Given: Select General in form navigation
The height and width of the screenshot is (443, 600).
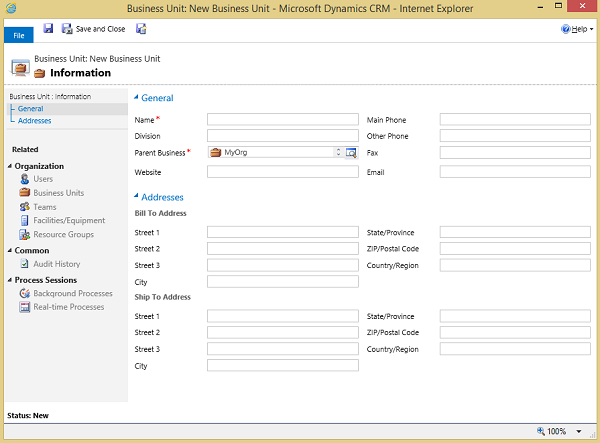Looking at the screenshot, I should pos(30,108).
